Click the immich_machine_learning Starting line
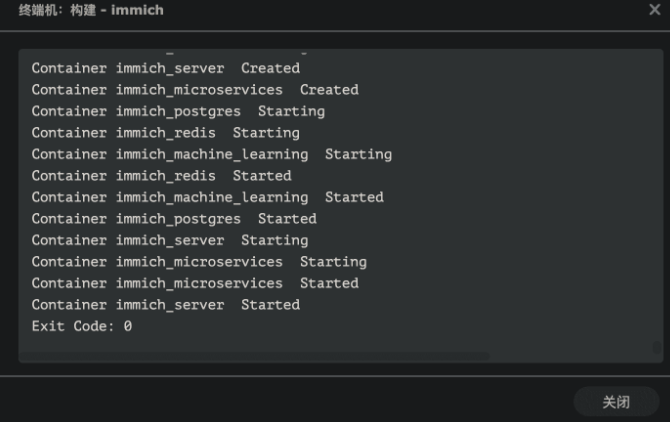Image resolution: width=670 pixels, height=422 pixels. (x=211, y=154)
